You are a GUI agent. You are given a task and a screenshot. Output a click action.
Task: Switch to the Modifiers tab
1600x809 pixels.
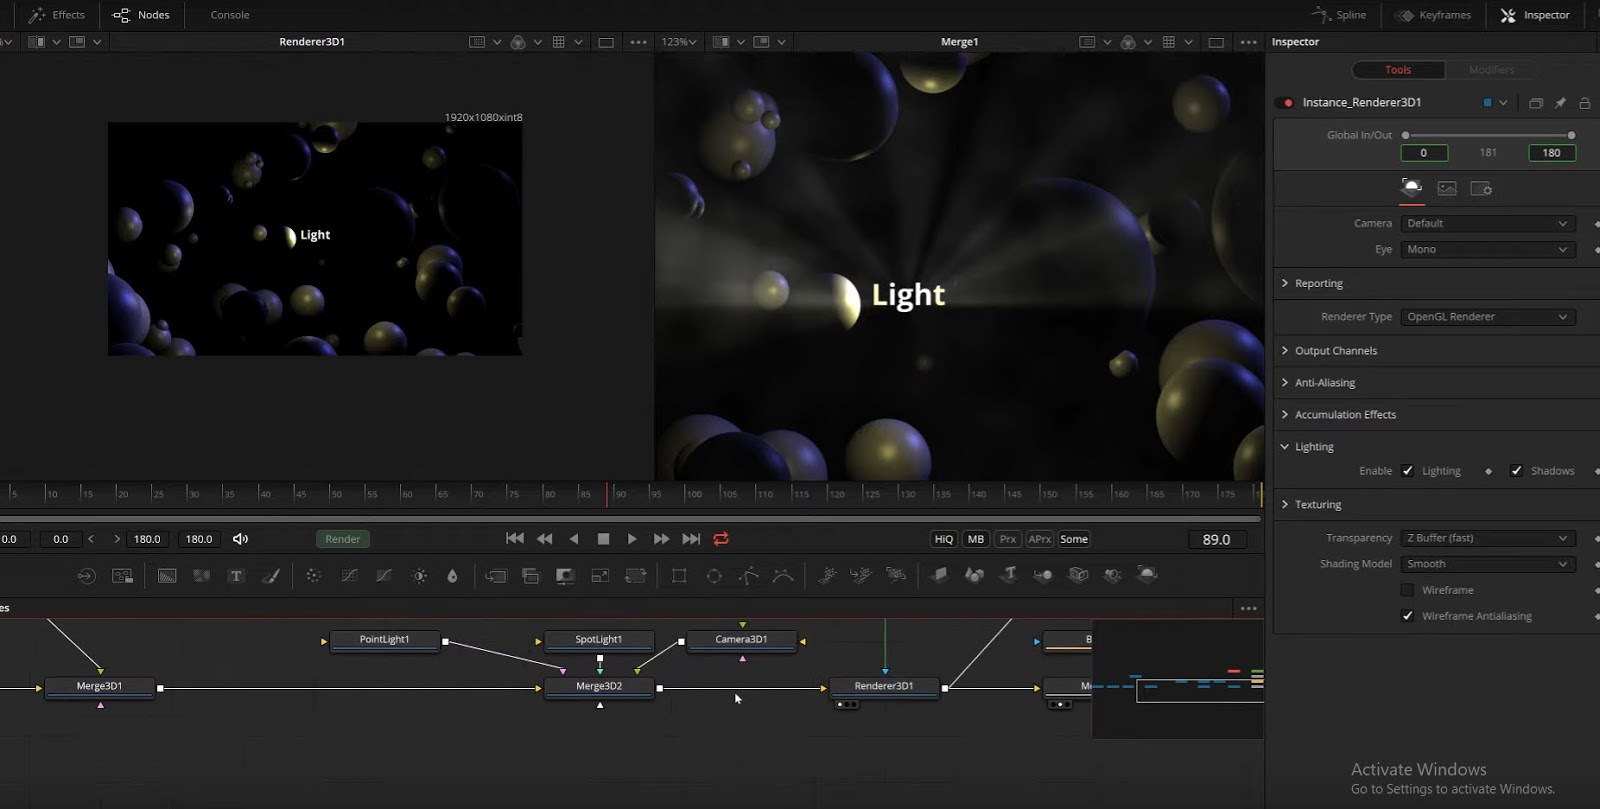(x=1491, y=70)
